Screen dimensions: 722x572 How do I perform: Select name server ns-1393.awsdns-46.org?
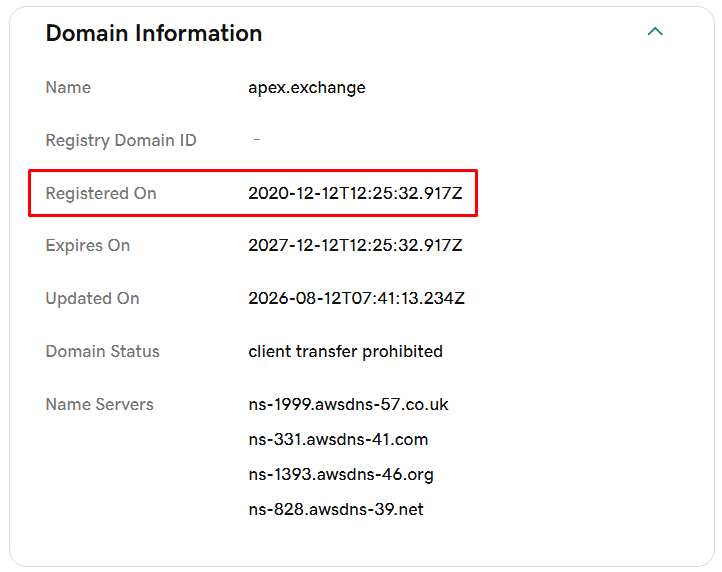[x=341, y=474]
